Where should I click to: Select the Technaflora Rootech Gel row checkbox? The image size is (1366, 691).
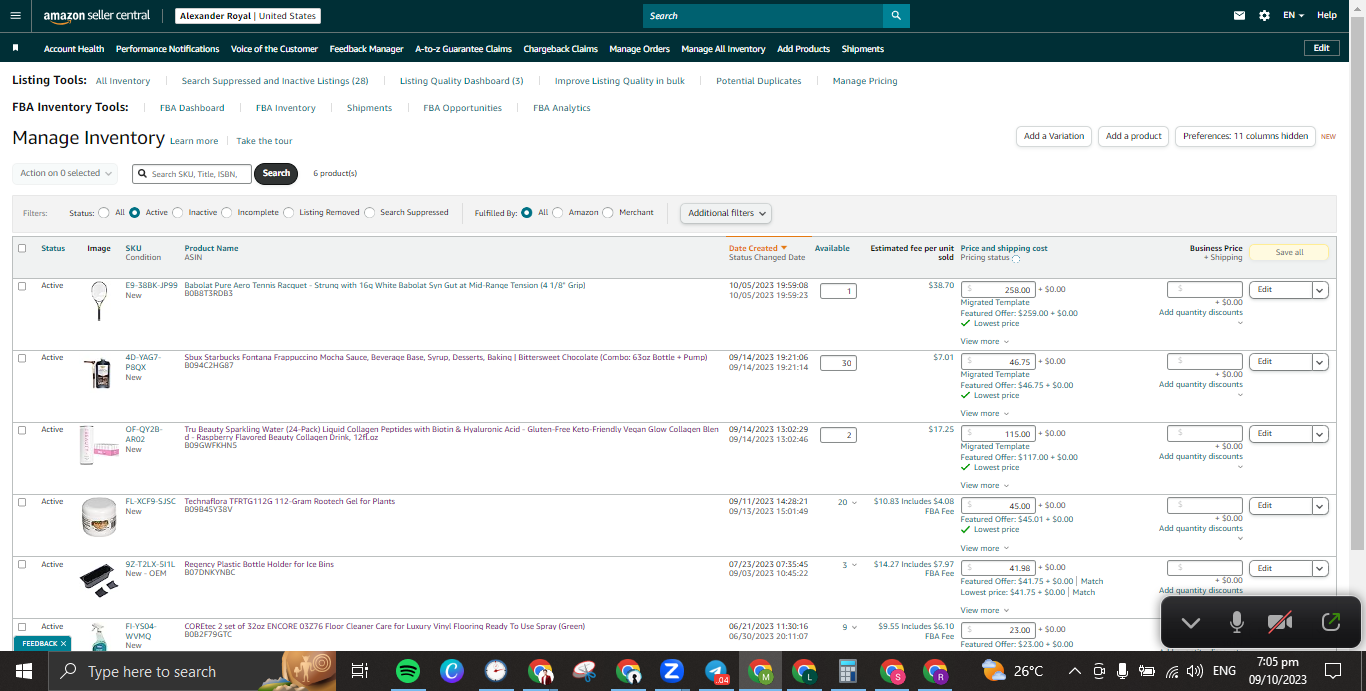(x=22, y=502)
